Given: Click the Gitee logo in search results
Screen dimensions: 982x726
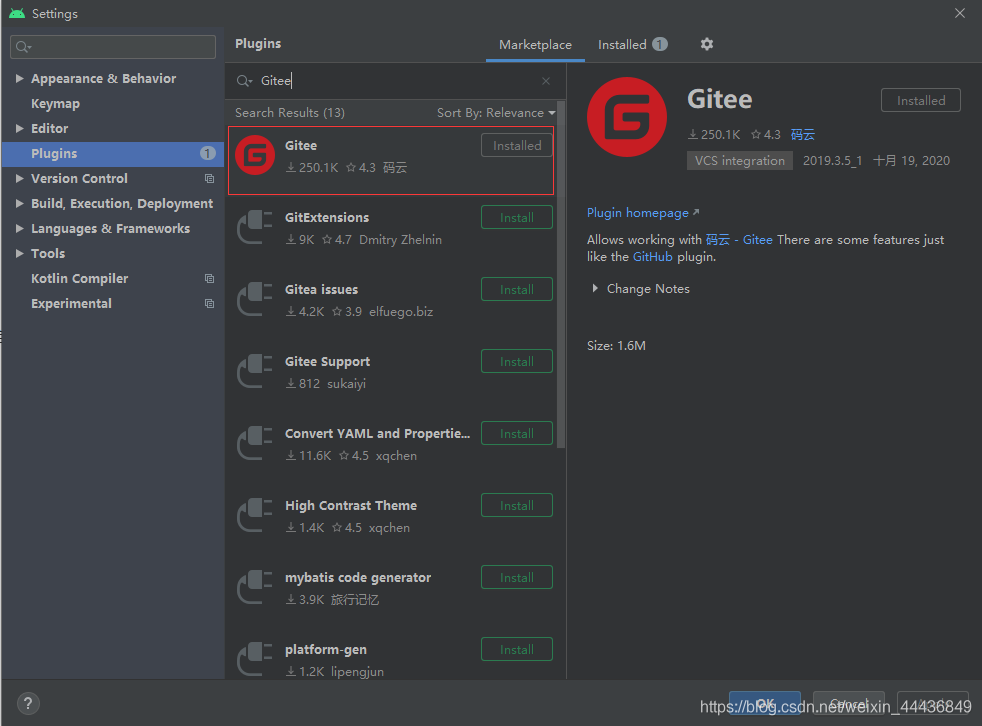Looking at the screenshot, I should click(255, 155).
